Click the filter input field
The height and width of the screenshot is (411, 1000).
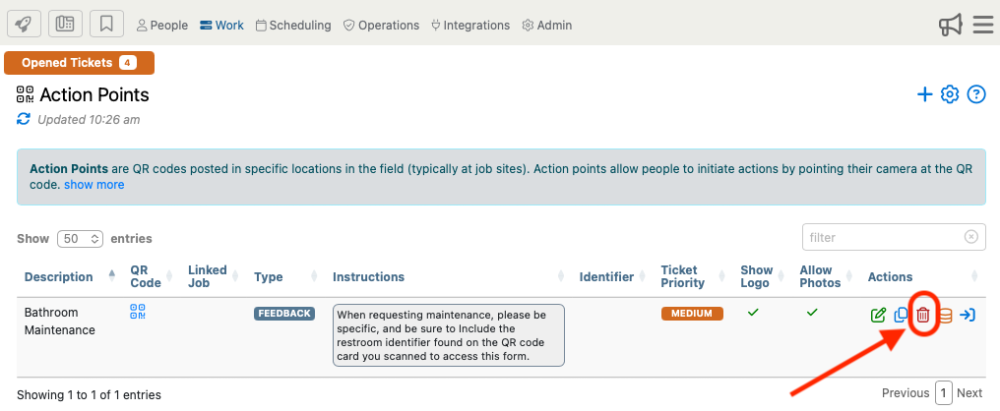[x=883, y=238]
